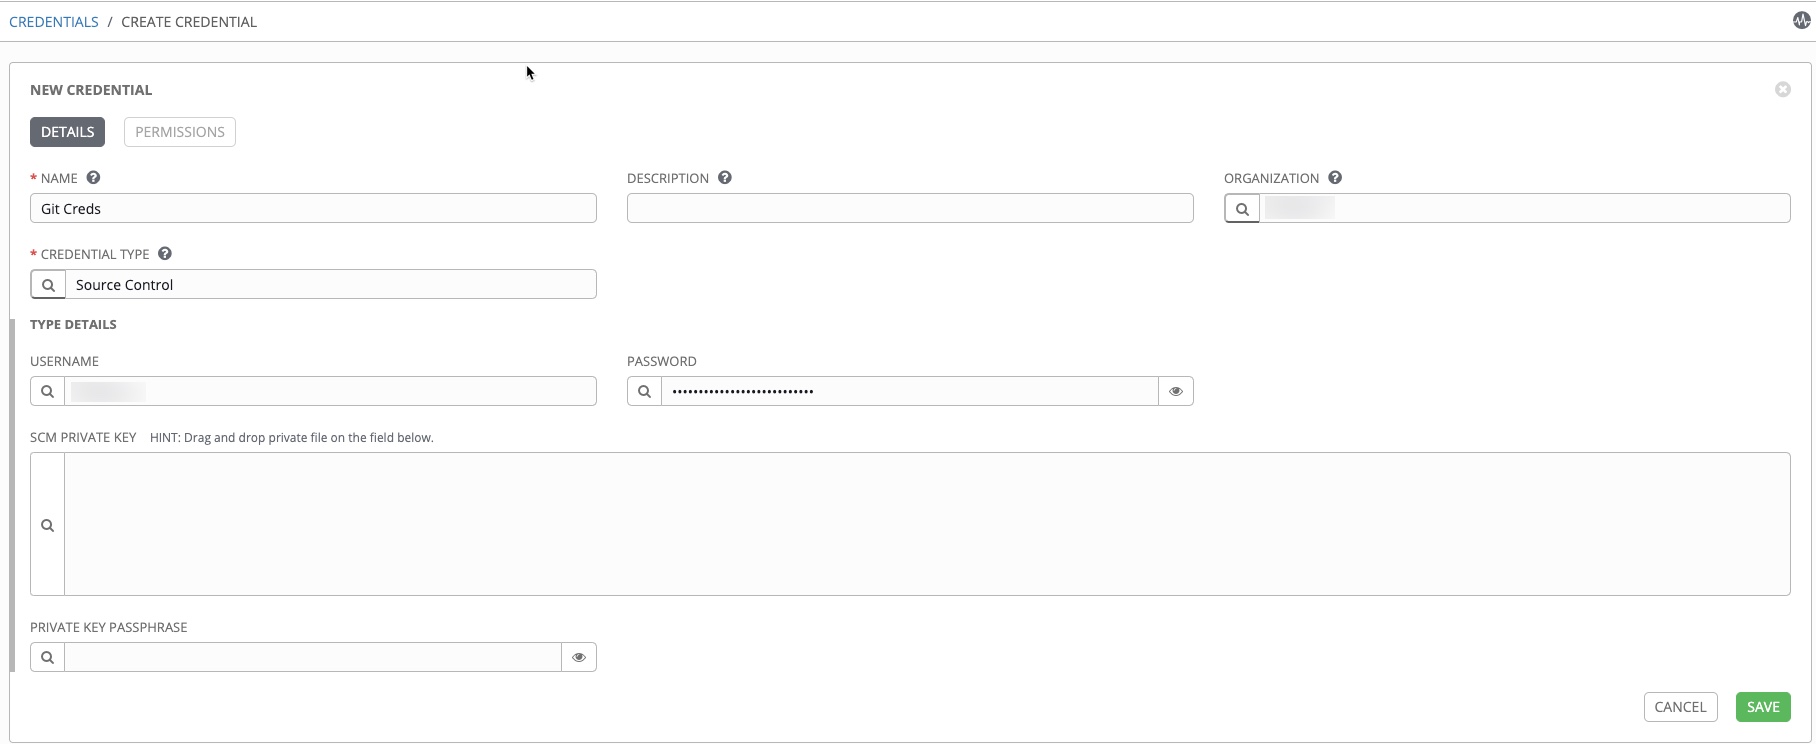
Task: Go to Credentials breadcrumb link
Action: pos(54,22)
